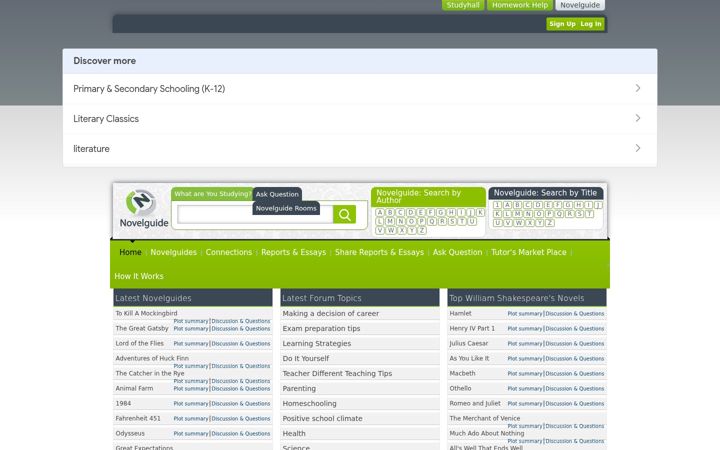Open Share Reports & Essays menu item
The width and height of the screenshot is (720, 450).
(x=379, y=252)
